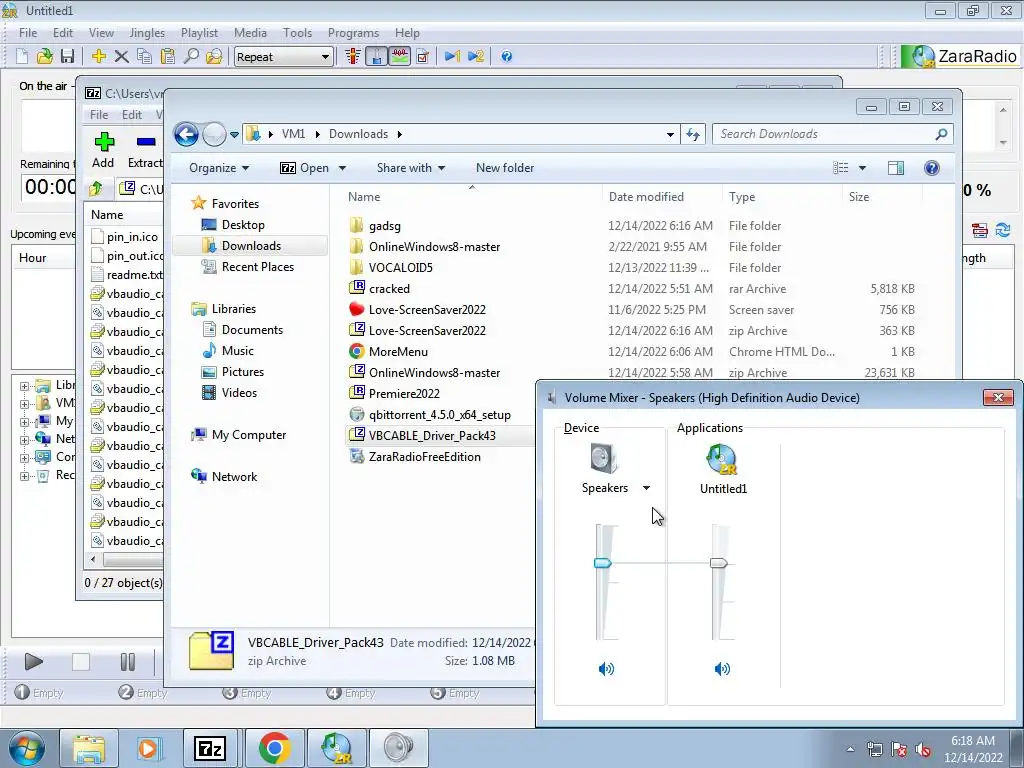Select Music library in the sidebar
This screenshot has height=768, width=1024.
238,351
